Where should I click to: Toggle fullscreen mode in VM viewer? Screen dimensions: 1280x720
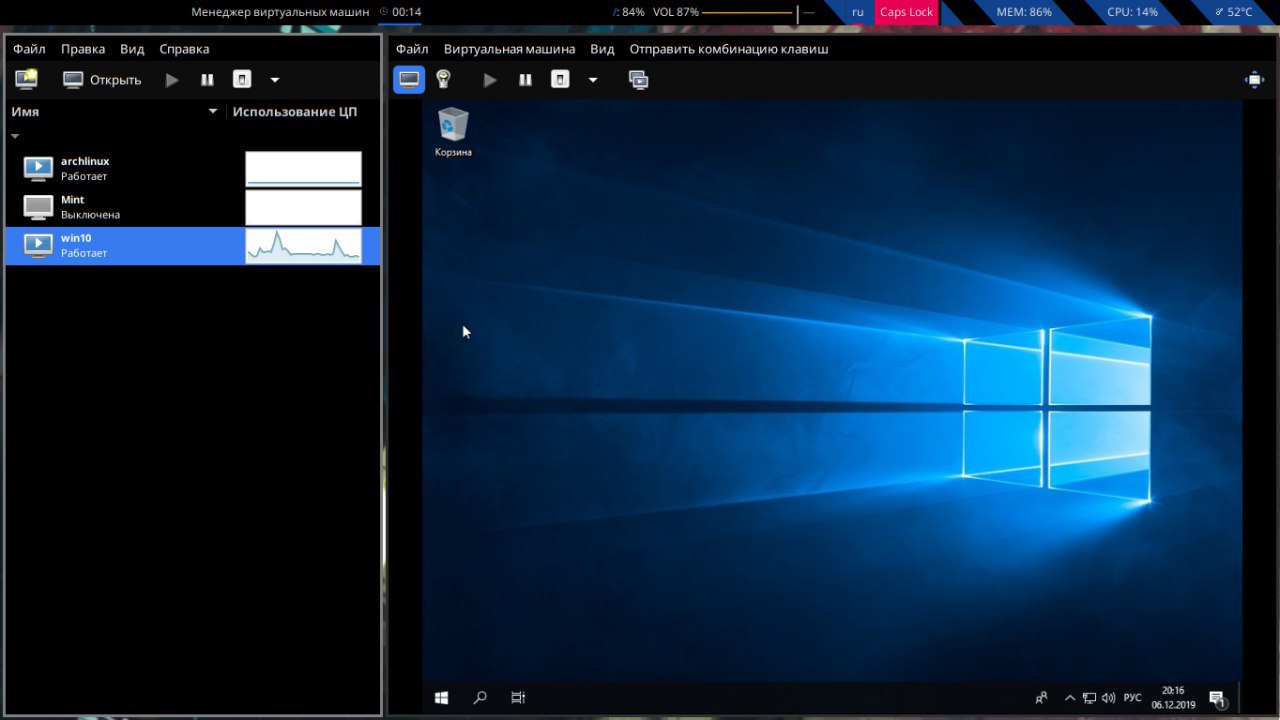[1254, 80]
